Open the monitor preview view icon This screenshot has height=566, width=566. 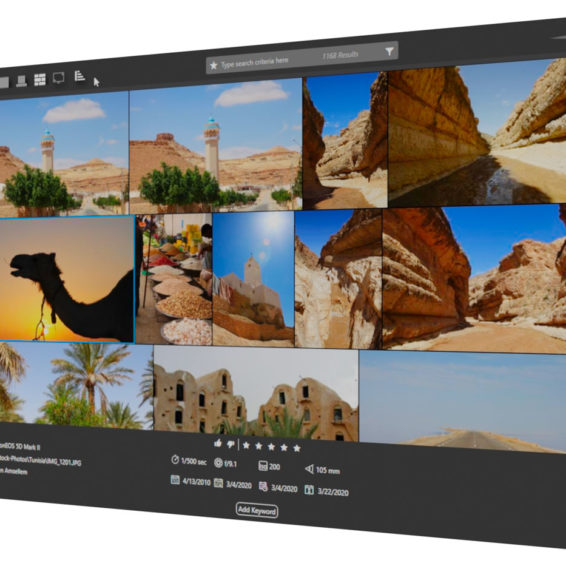(58, 78)
